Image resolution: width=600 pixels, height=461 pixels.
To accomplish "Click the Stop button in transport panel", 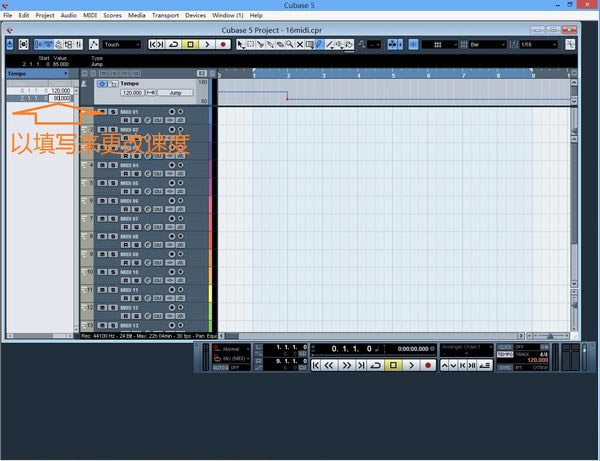I will click(393, 366).
